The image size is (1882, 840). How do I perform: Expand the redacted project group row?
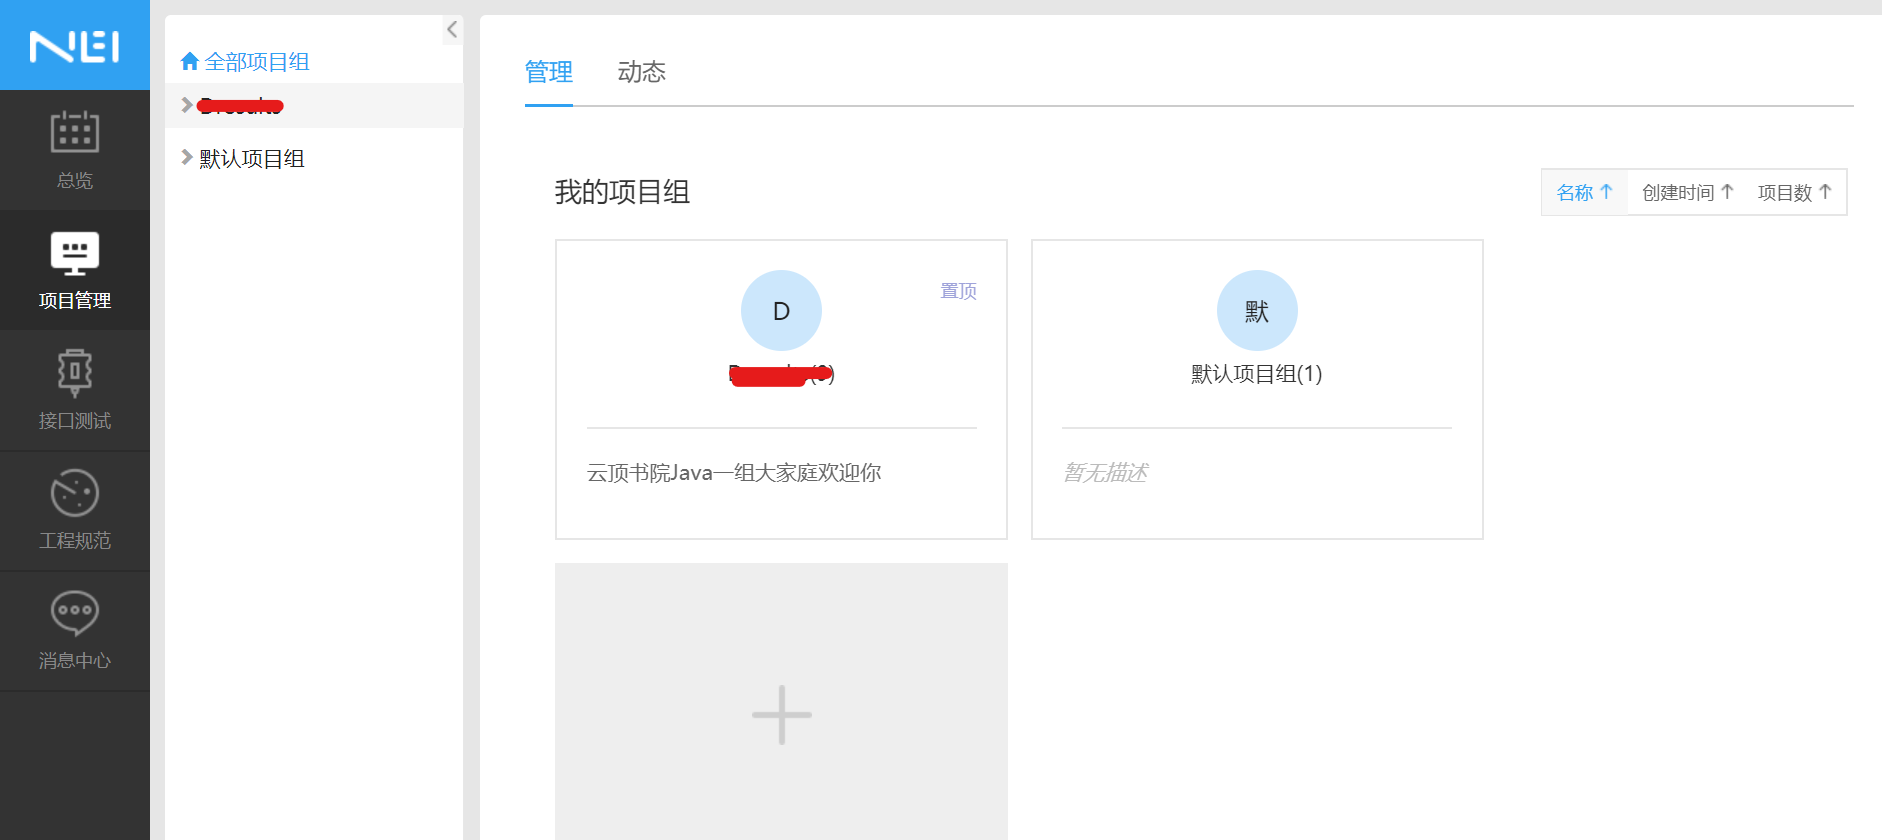[x=186, y=105]
